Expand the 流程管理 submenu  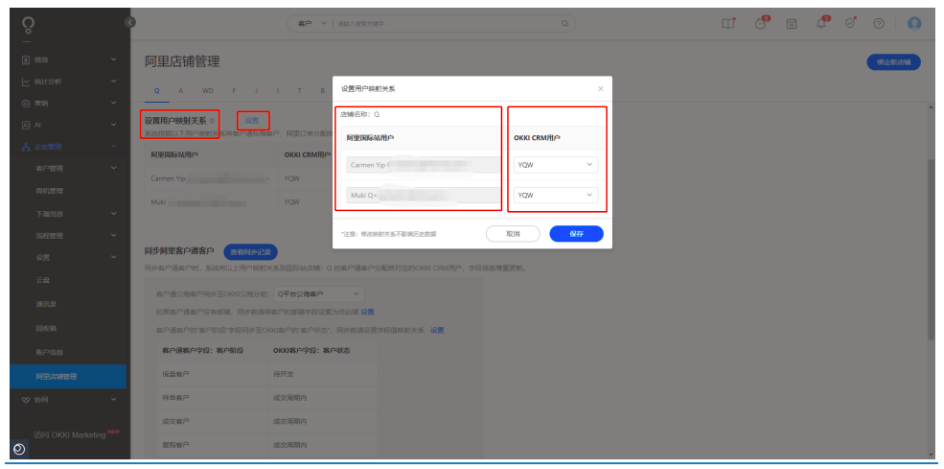(x=114, y=235)
